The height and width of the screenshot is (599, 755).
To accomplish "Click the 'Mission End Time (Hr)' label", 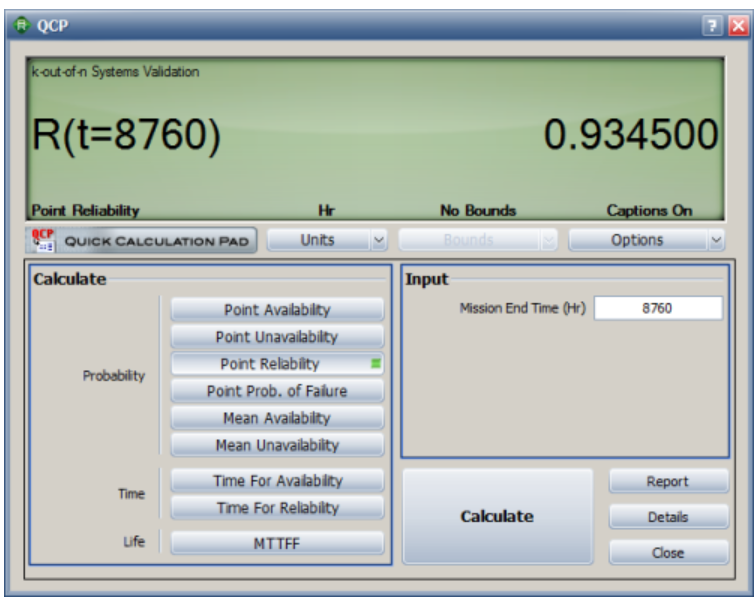I will (522, 308).
